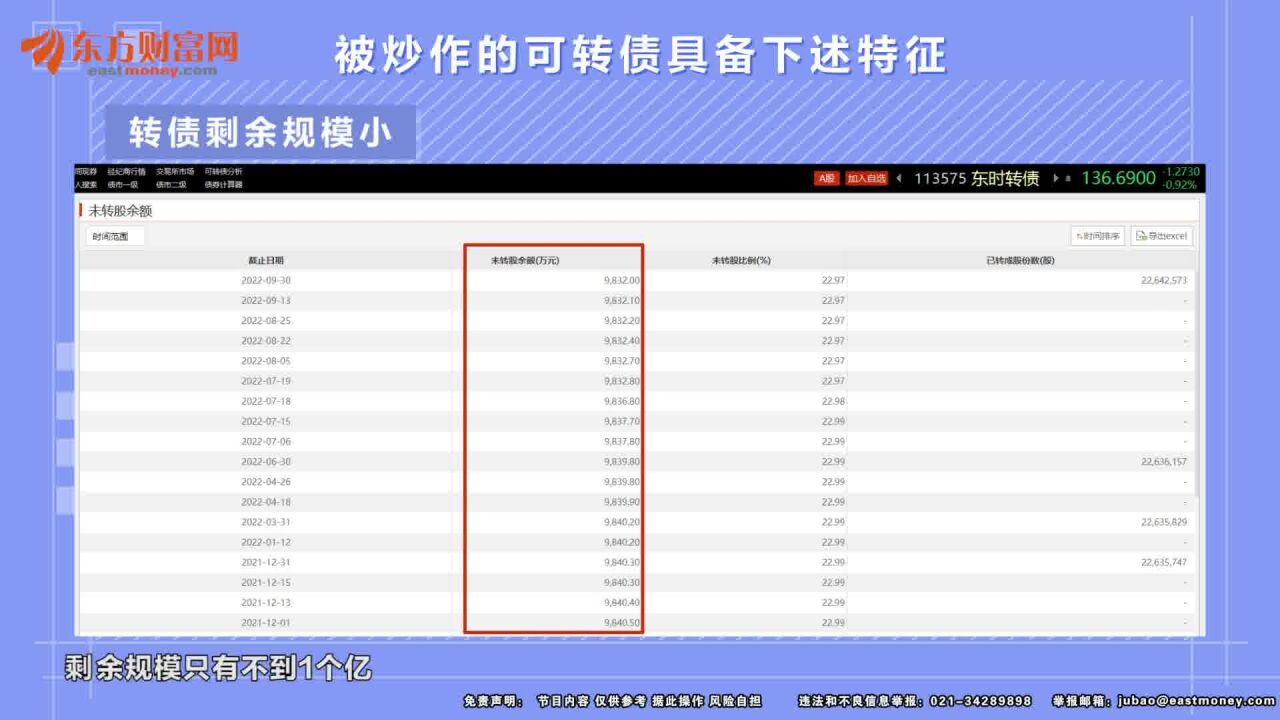The width and height of the screenshot is (1280, 720).
Task: Click the 22,642,573 shares value
Action: pyautogui.click(x=1164, y=280)
